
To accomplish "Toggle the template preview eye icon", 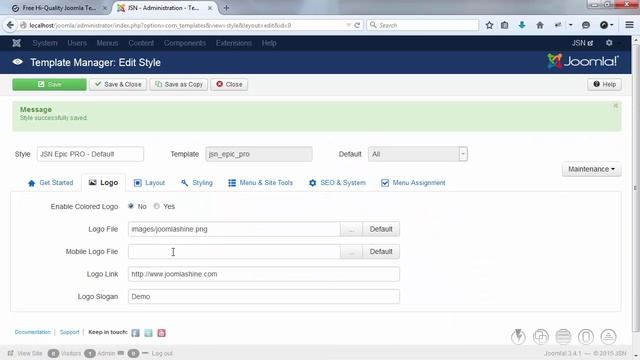I will (x=18, y=62).
